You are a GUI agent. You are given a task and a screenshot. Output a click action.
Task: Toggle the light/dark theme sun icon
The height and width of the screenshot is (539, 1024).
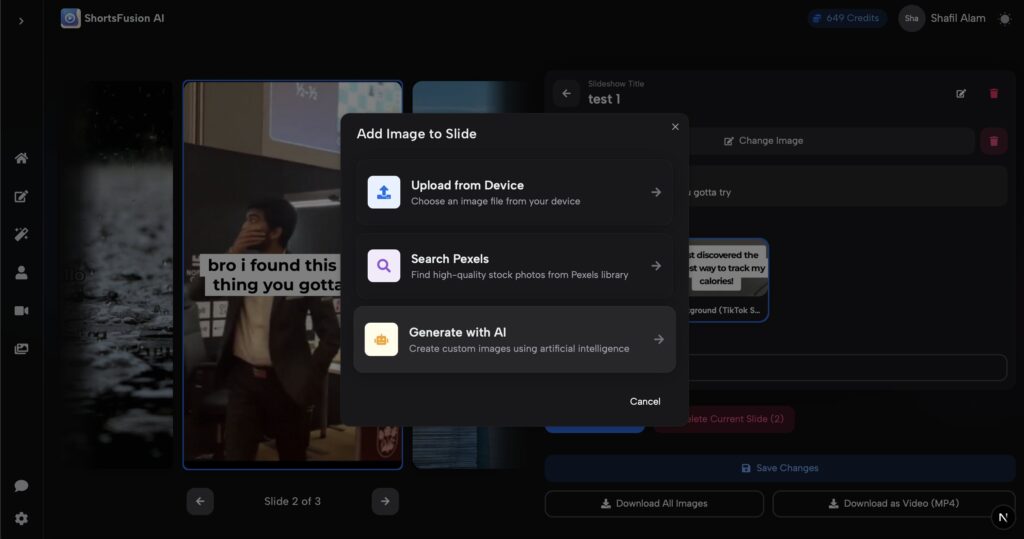[1004, 19]
